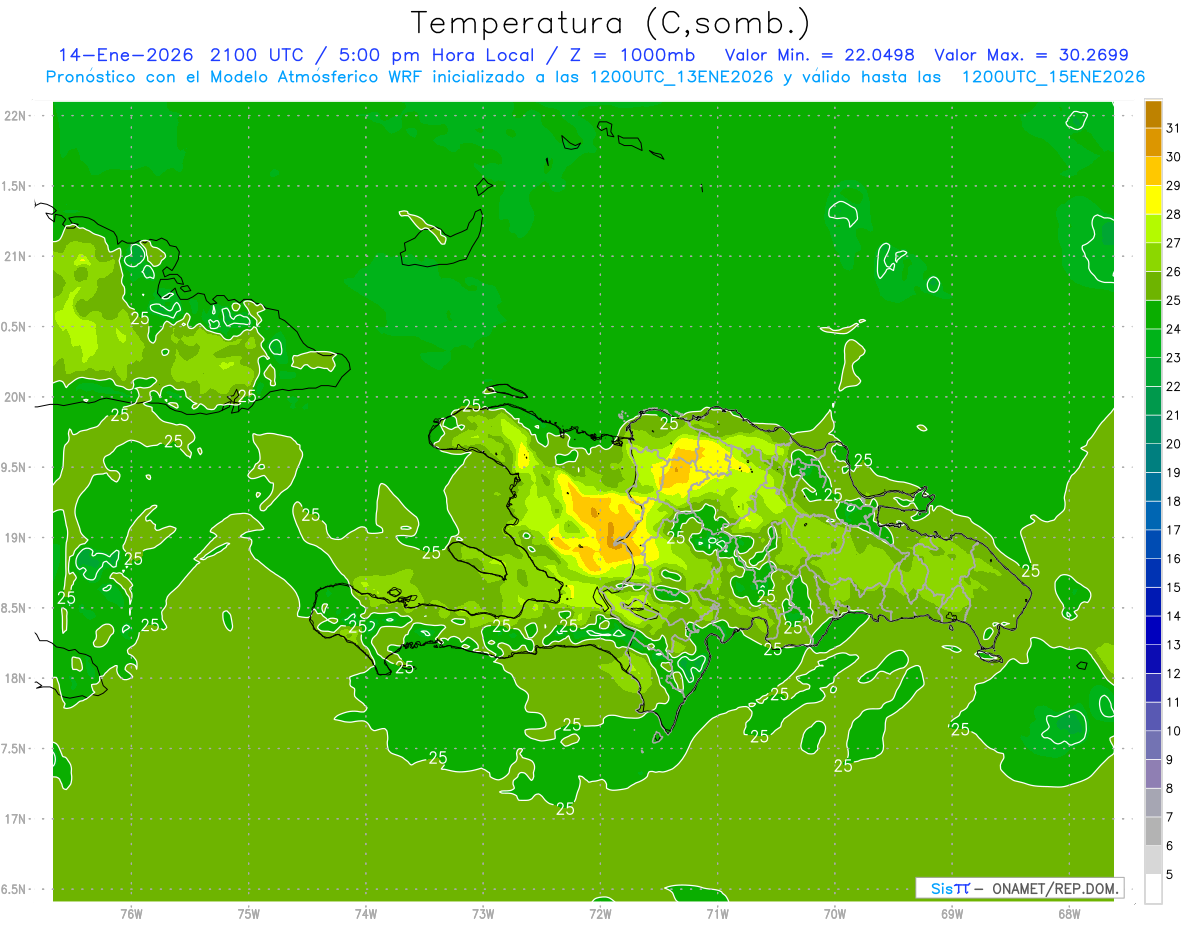Click the '70W' longitude label
The height and width of the screenshot is (927, 1200).
pyautogui.click(x=835, y=913)
